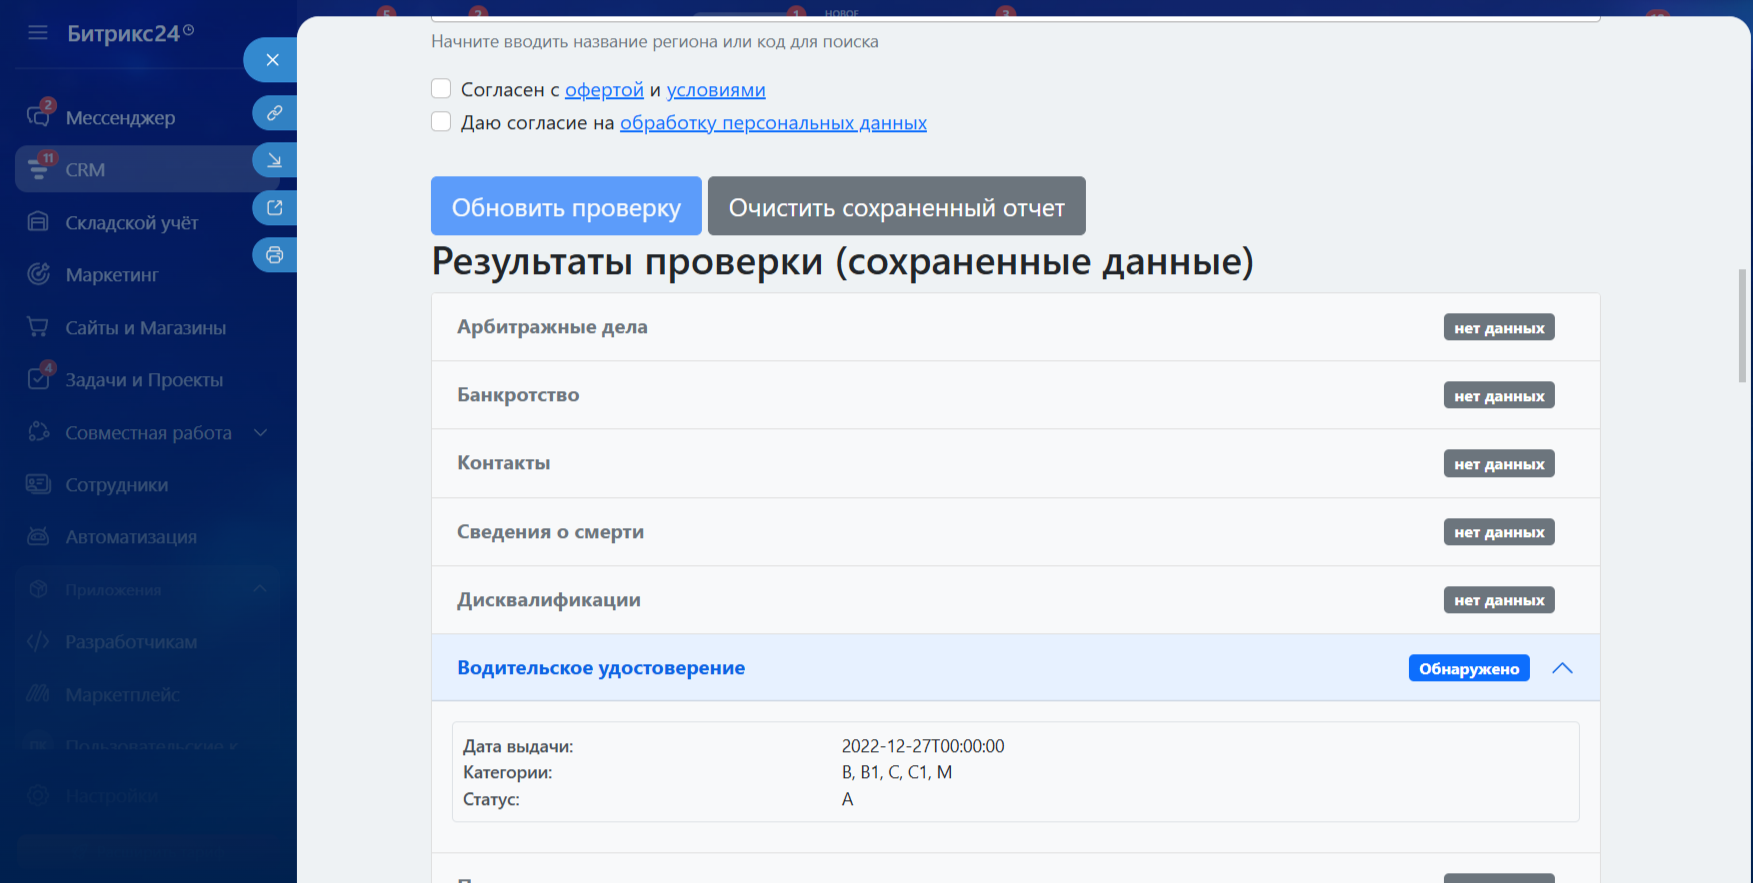The height and width of the screenshot is (883, 1753).
Task: Click the print icon button
Action: [275, 255]
